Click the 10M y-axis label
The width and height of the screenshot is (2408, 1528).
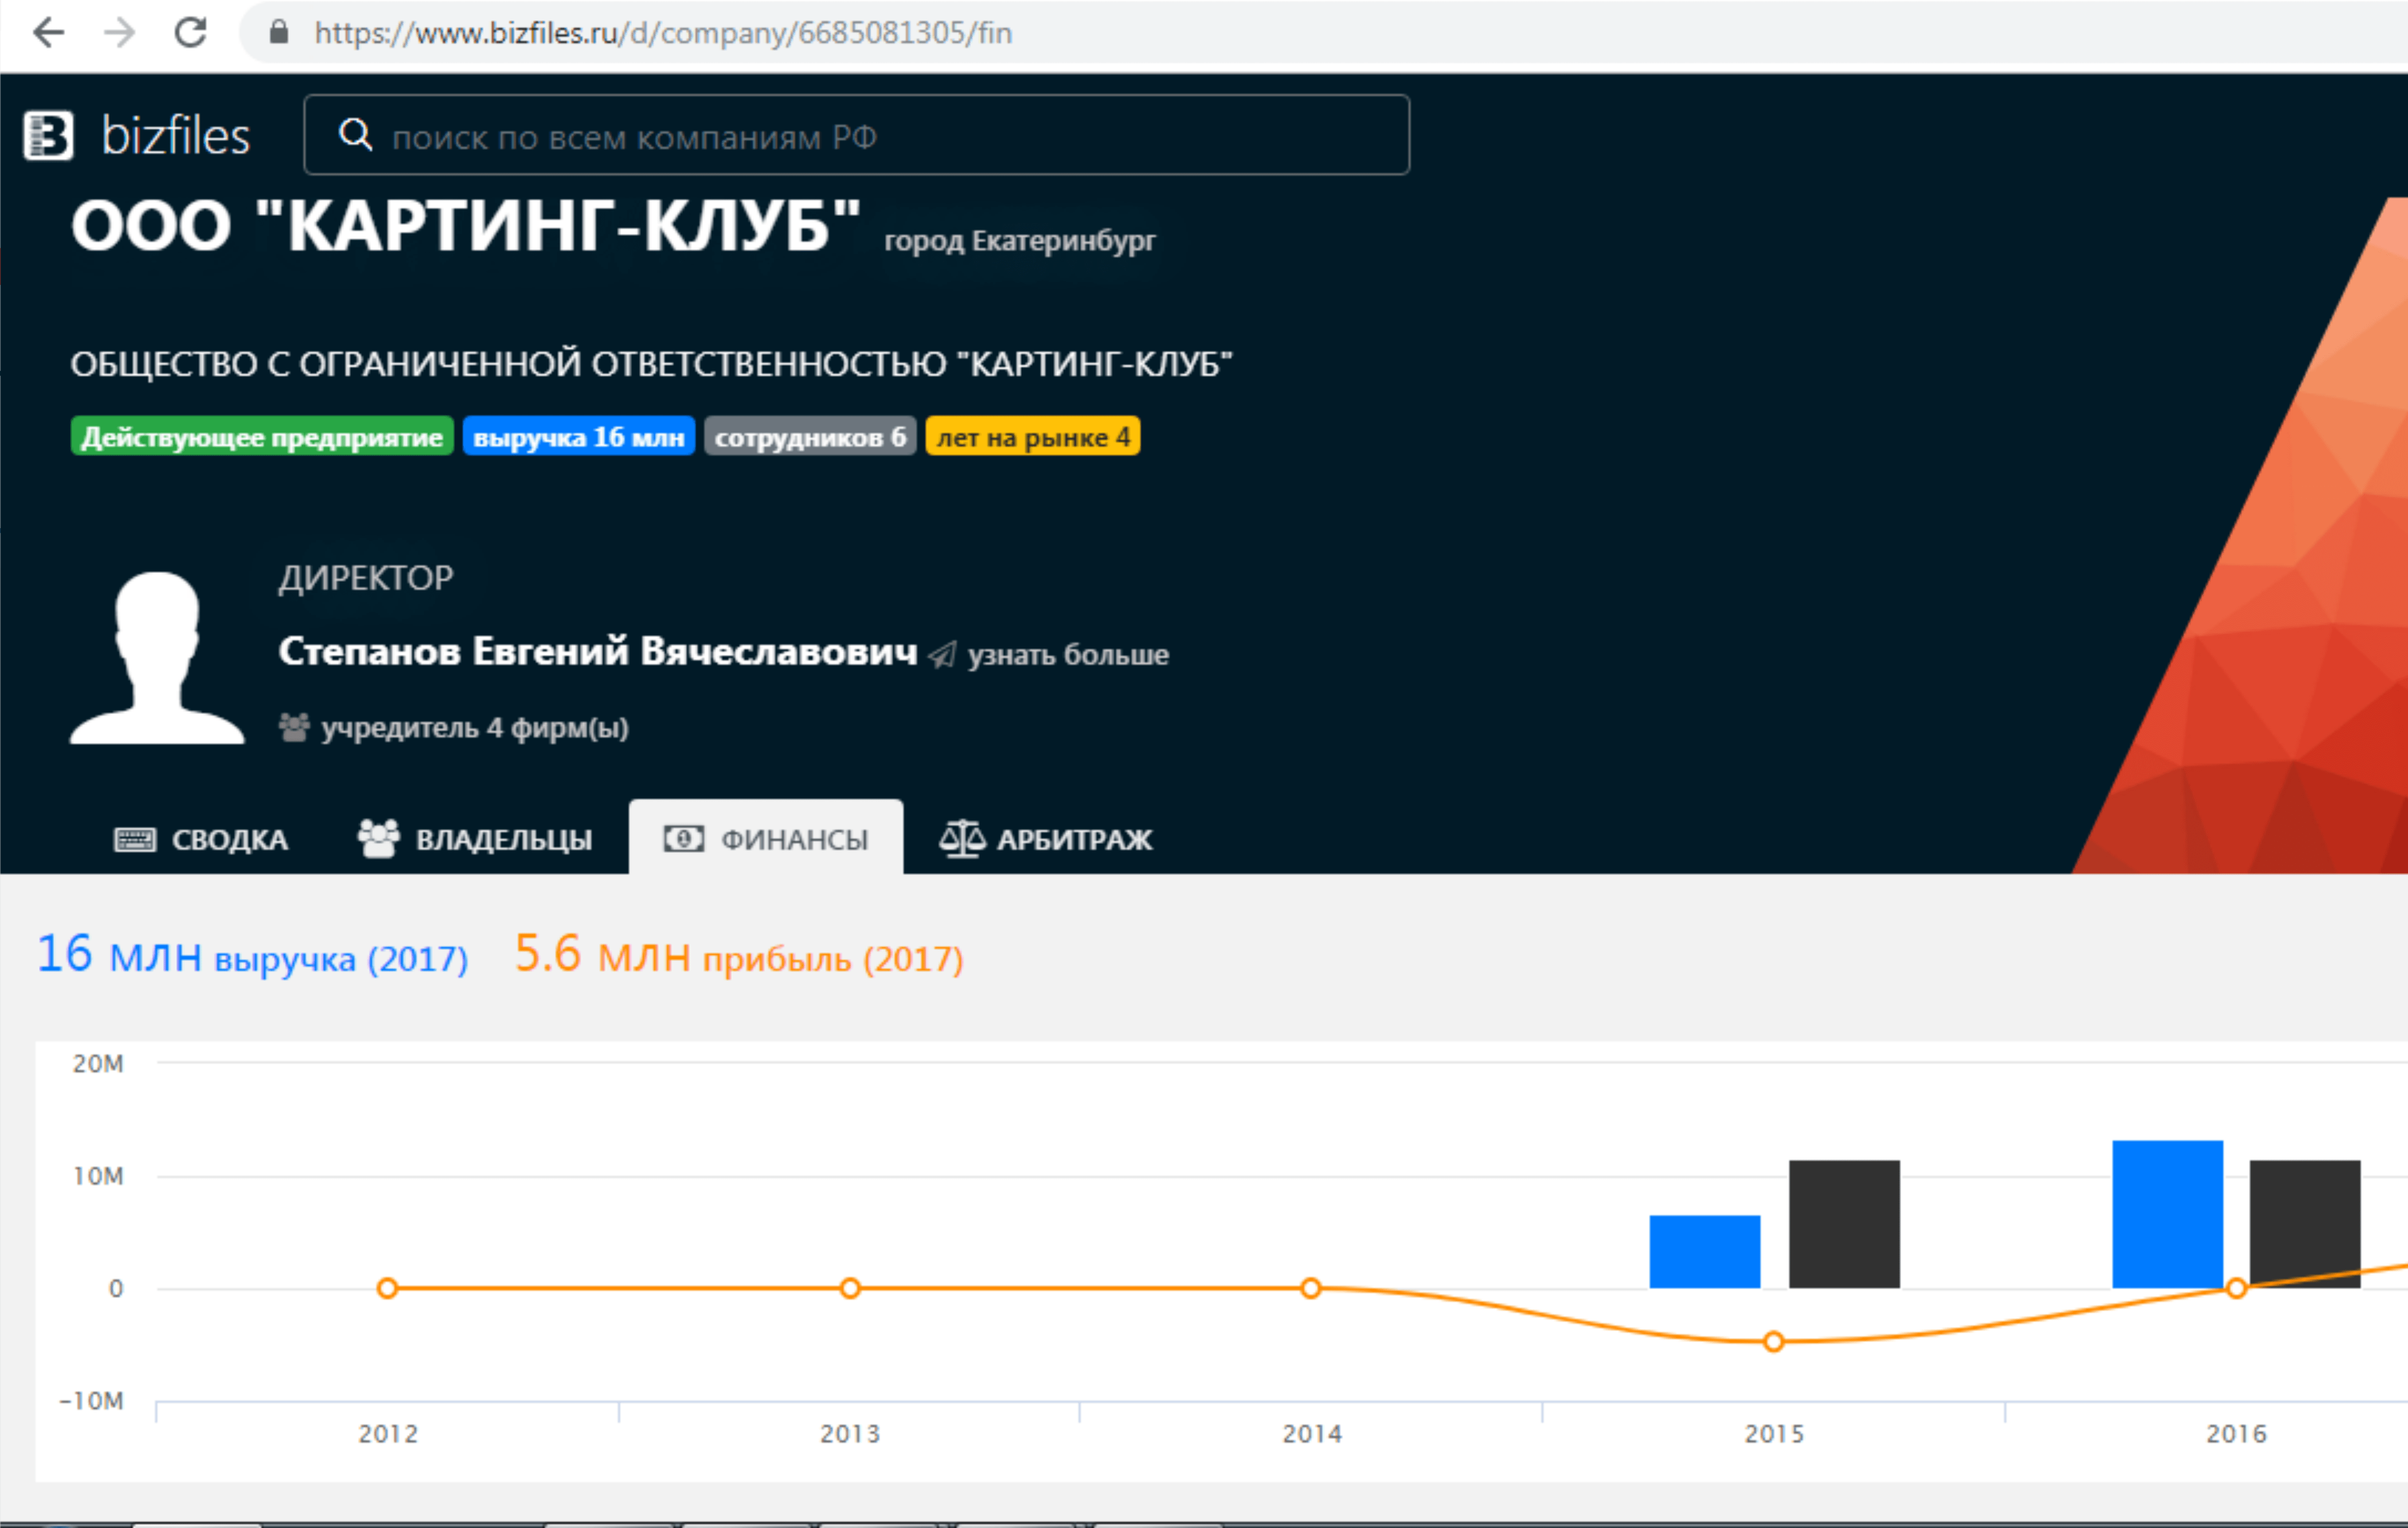coord(98,1176)
